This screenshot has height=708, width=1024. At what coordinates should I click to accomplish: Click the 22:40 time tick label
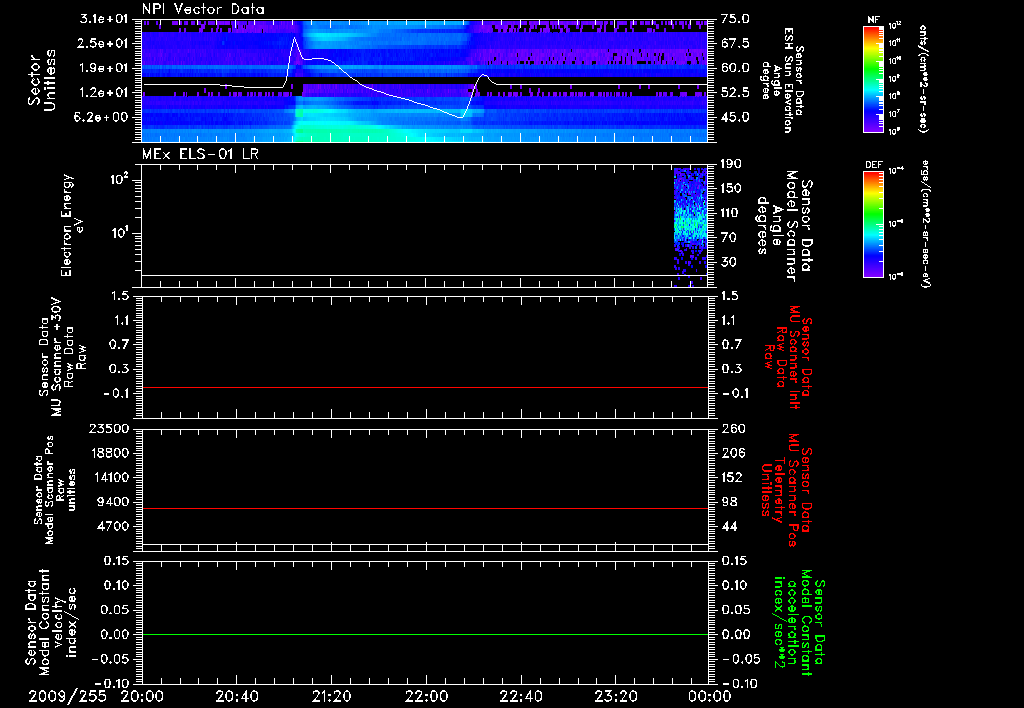coord(520,696)
